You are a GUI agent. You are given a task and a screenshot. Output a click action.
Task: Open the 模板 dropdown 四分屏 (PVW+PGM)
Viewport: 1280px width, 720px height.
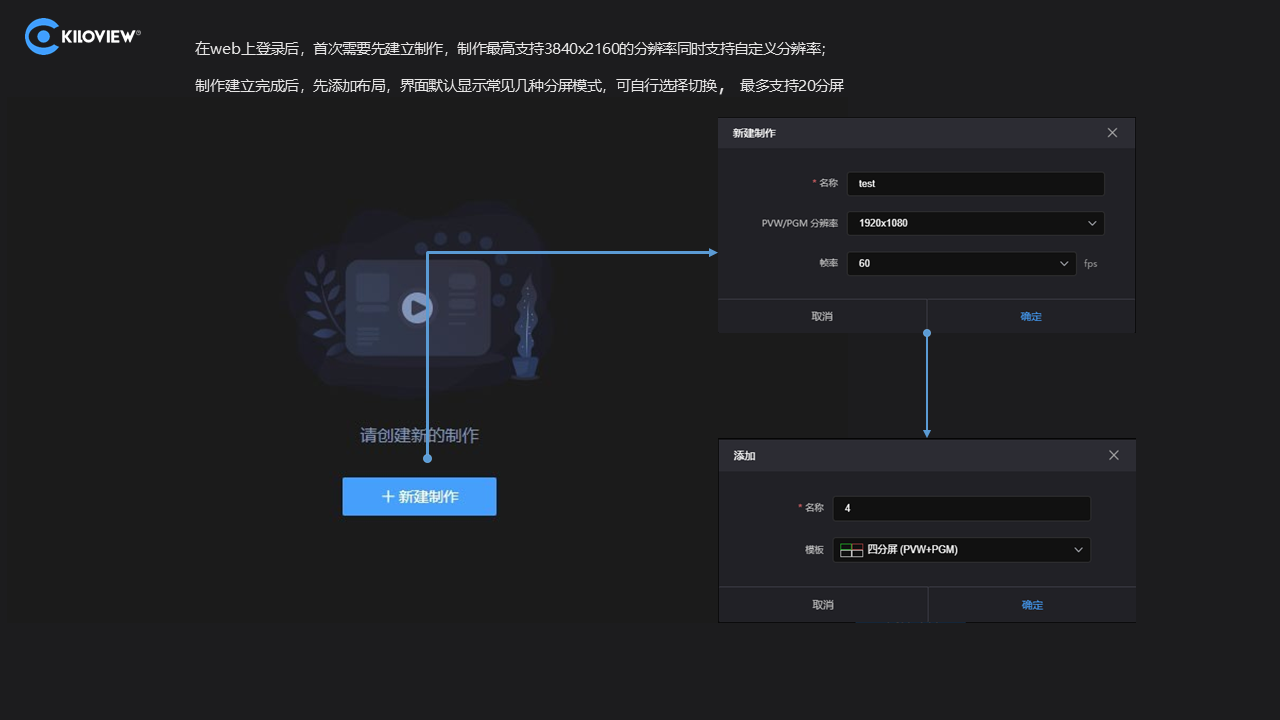(x=961, y=549)
